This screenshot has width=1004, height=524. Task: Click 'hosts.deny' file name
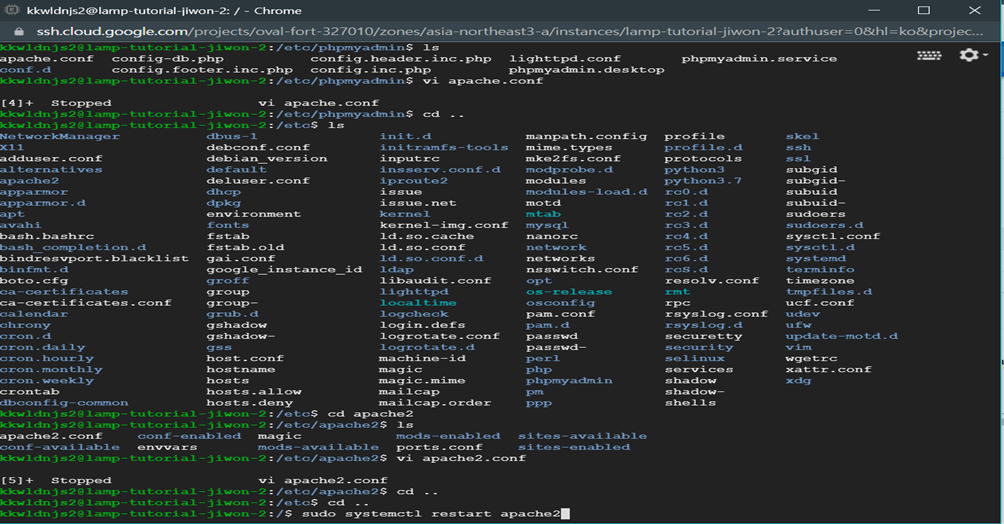[x=250, y=403]
